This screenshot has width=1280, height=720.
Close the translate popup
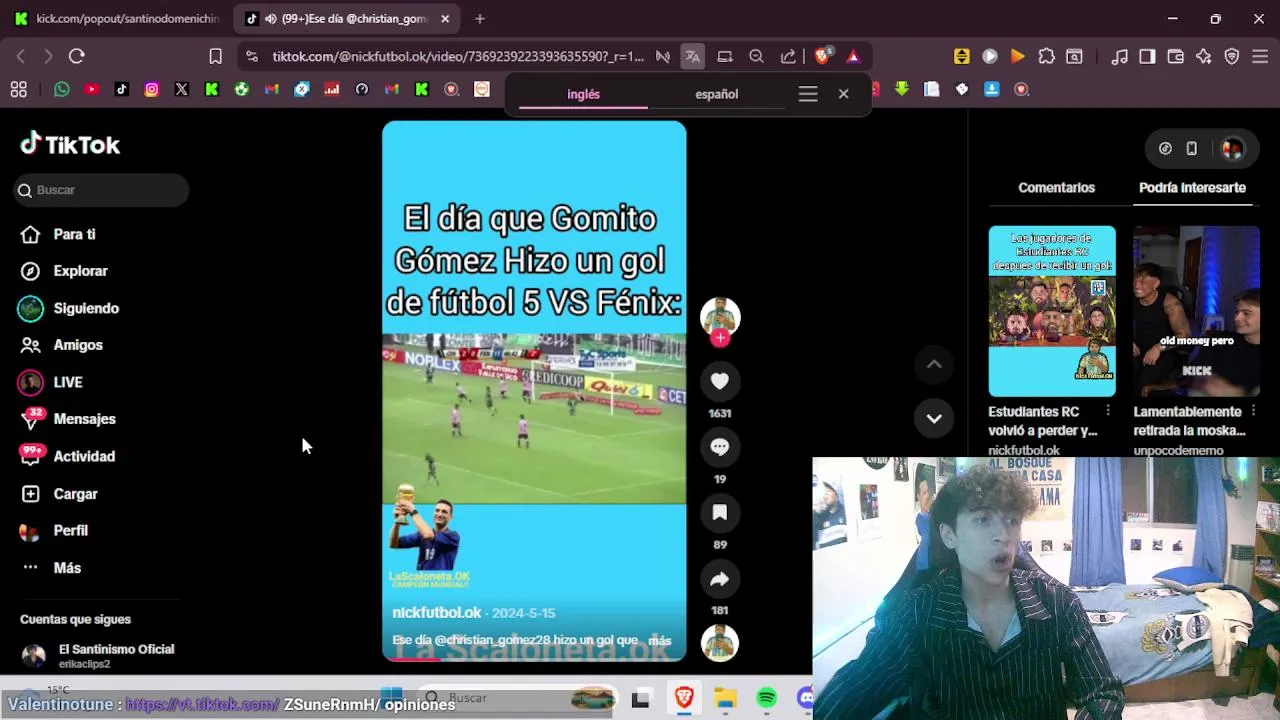(x=843, y=94)
